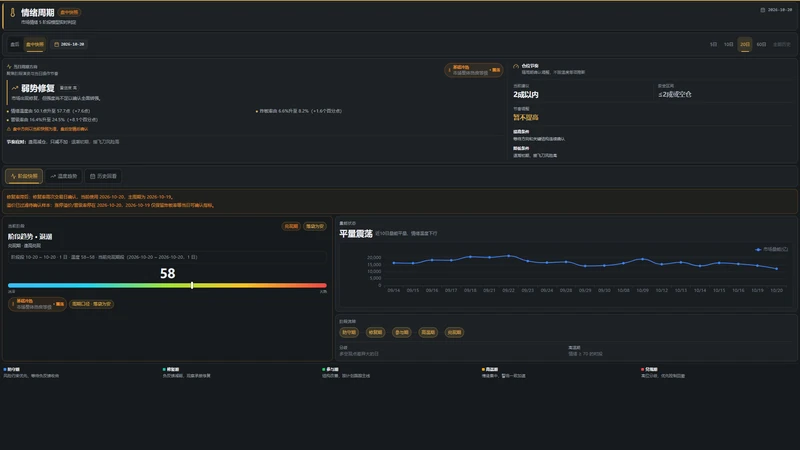Click the gauge icon beside 仓位节奏
Image resolution: width=800 pixels, height=450 pixels.
(x=516, y=66)
